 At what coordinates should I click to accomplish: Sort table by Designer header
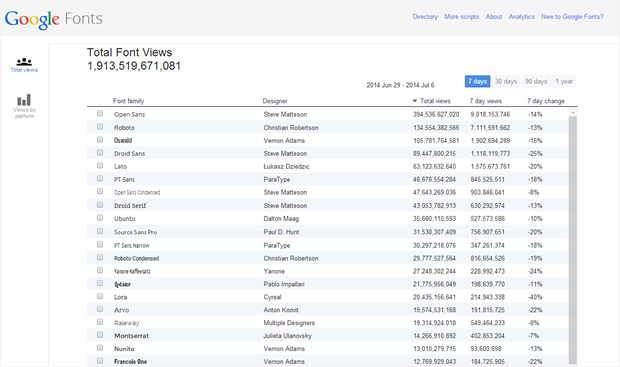pos(275,101)
